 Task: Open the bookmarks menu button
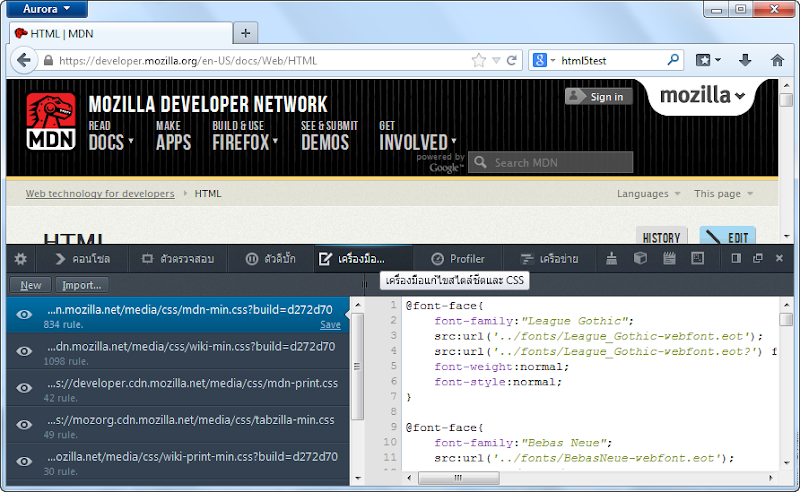tap(708, 60)
